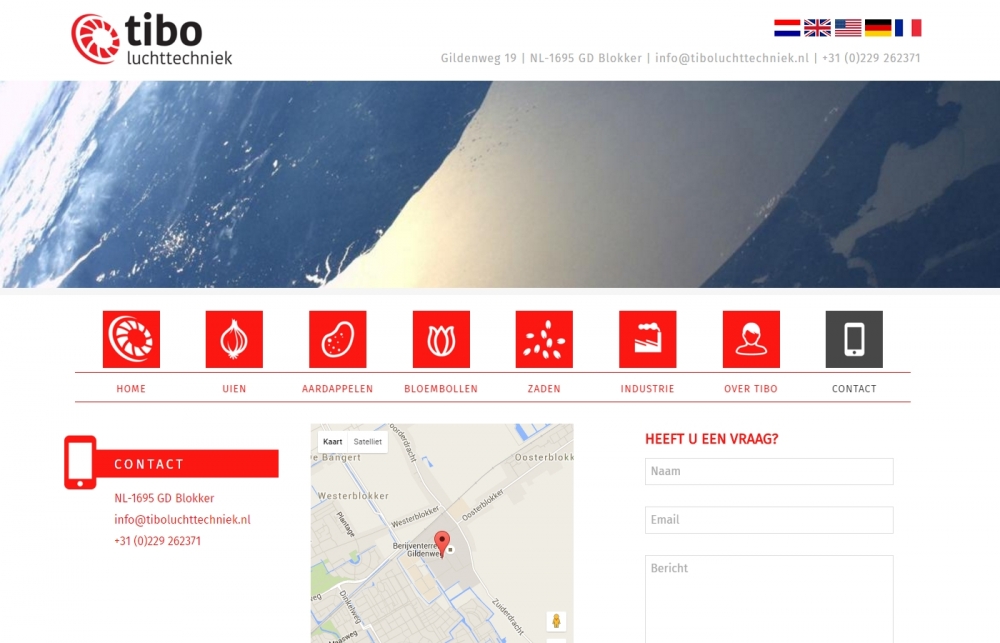
Task: Switch language using the UK flag
Action: point(817,27)
